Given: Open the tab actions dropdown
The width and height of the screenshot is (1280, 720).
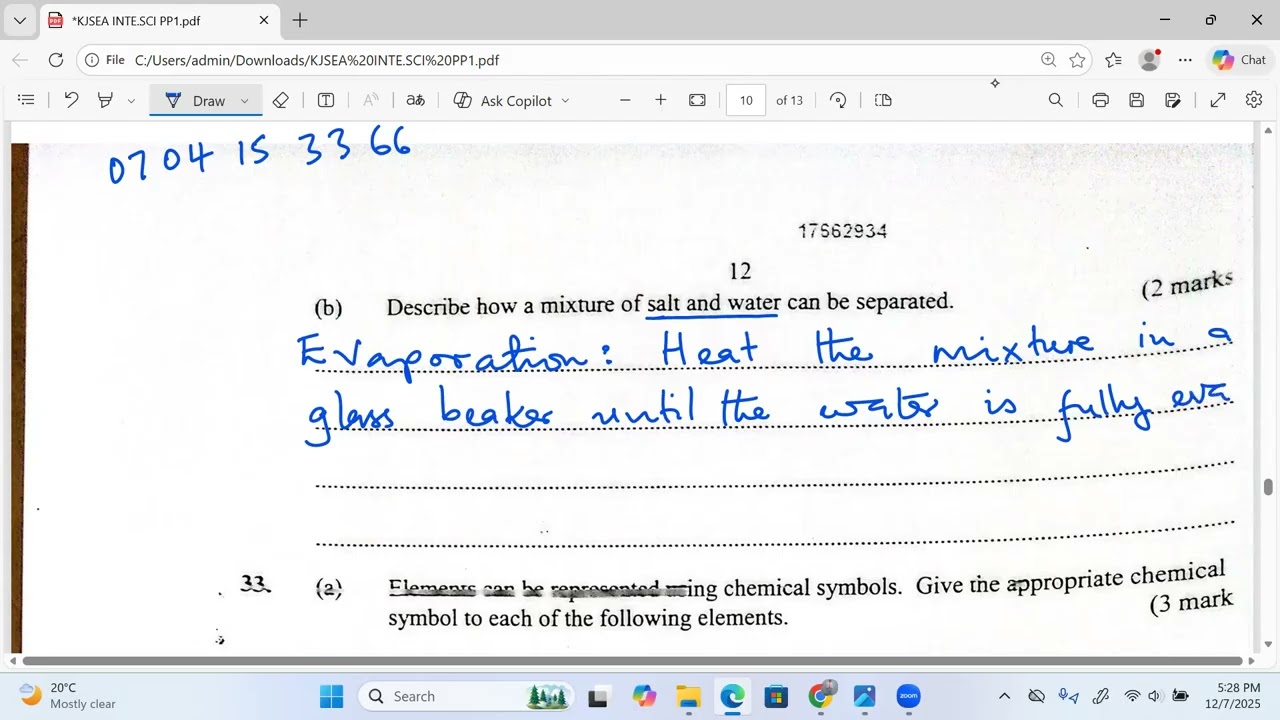Looking at the screenshot, I should point(19,20).
